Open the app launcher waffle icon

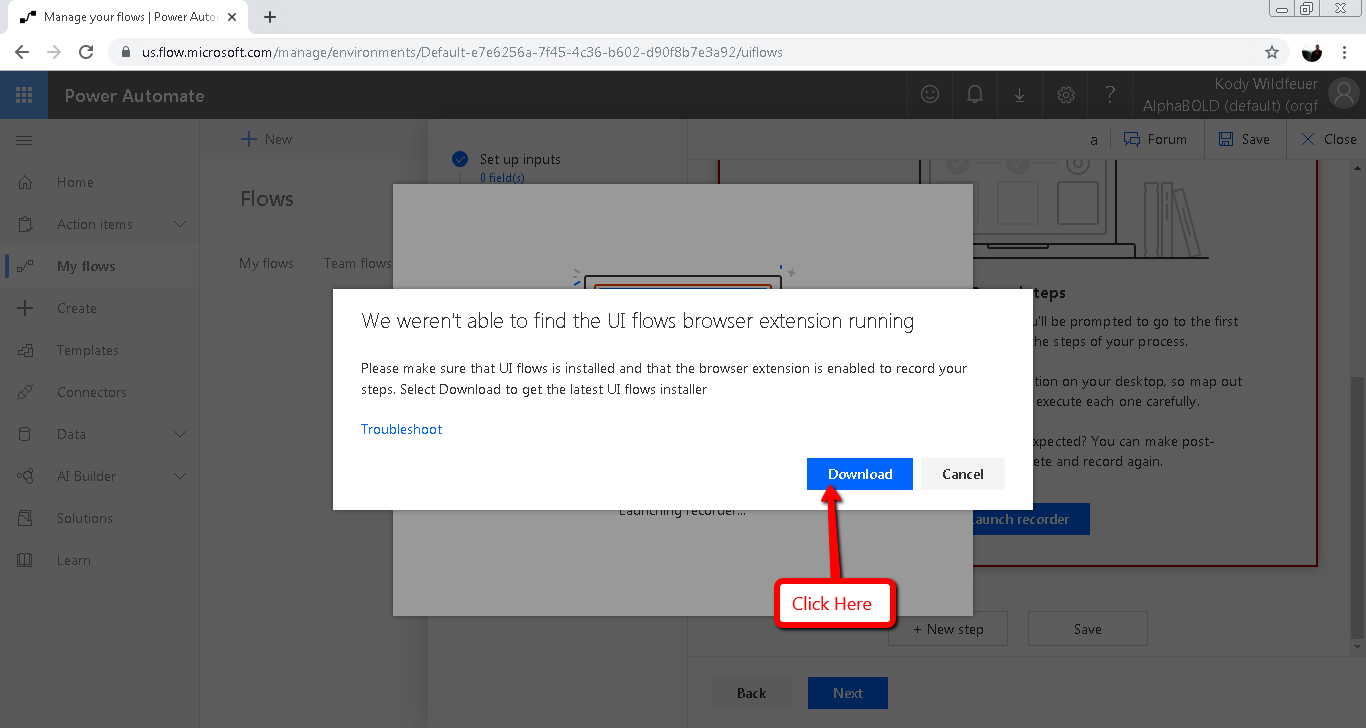[24, 95]
